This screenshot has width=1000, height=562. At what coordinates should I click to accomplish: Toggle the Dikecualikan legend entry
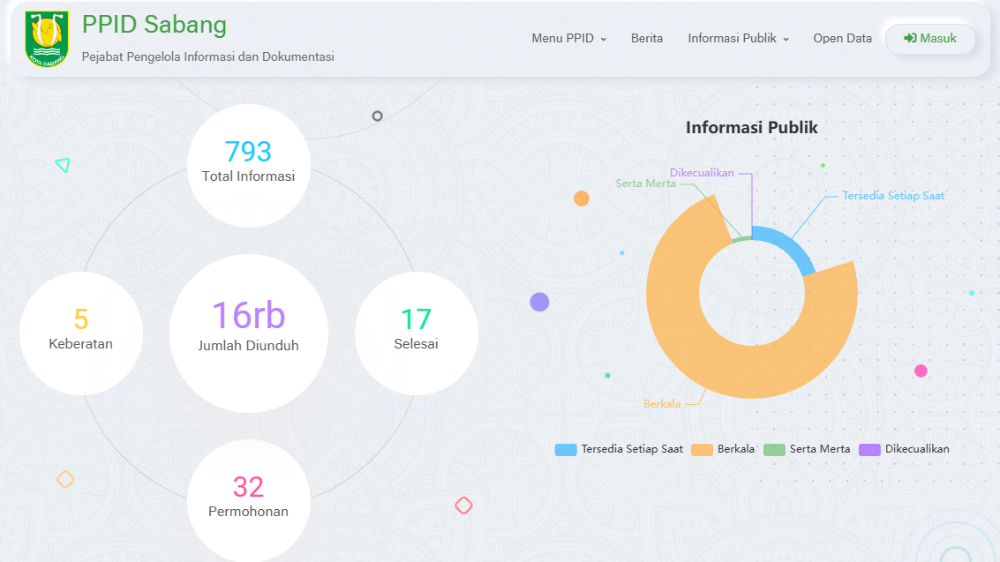point(904,449)
